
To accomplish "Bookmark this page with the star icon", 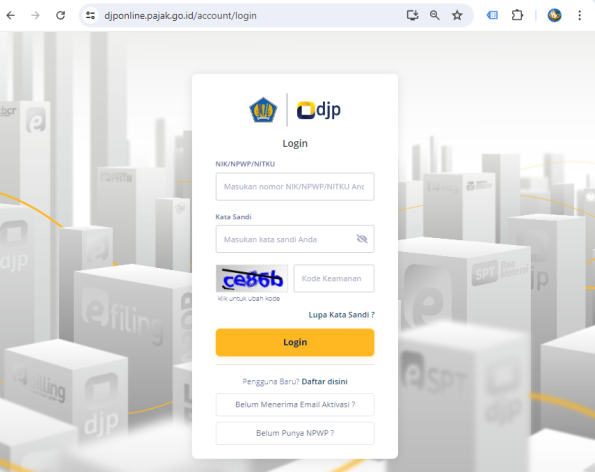I will coord(457,16).
